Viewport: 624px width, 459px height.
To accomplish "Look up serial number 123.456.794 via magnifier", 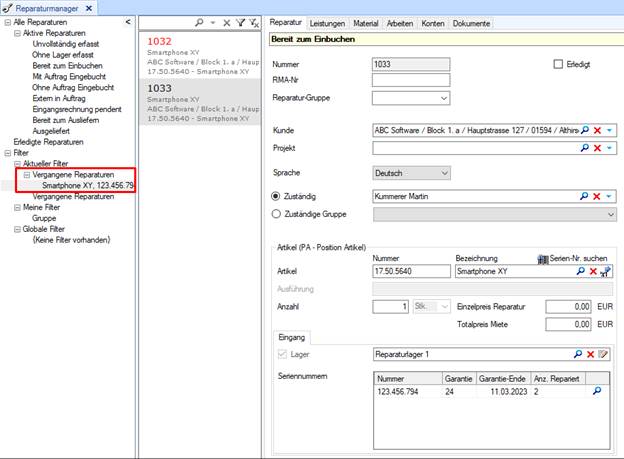I will [597, 391].
